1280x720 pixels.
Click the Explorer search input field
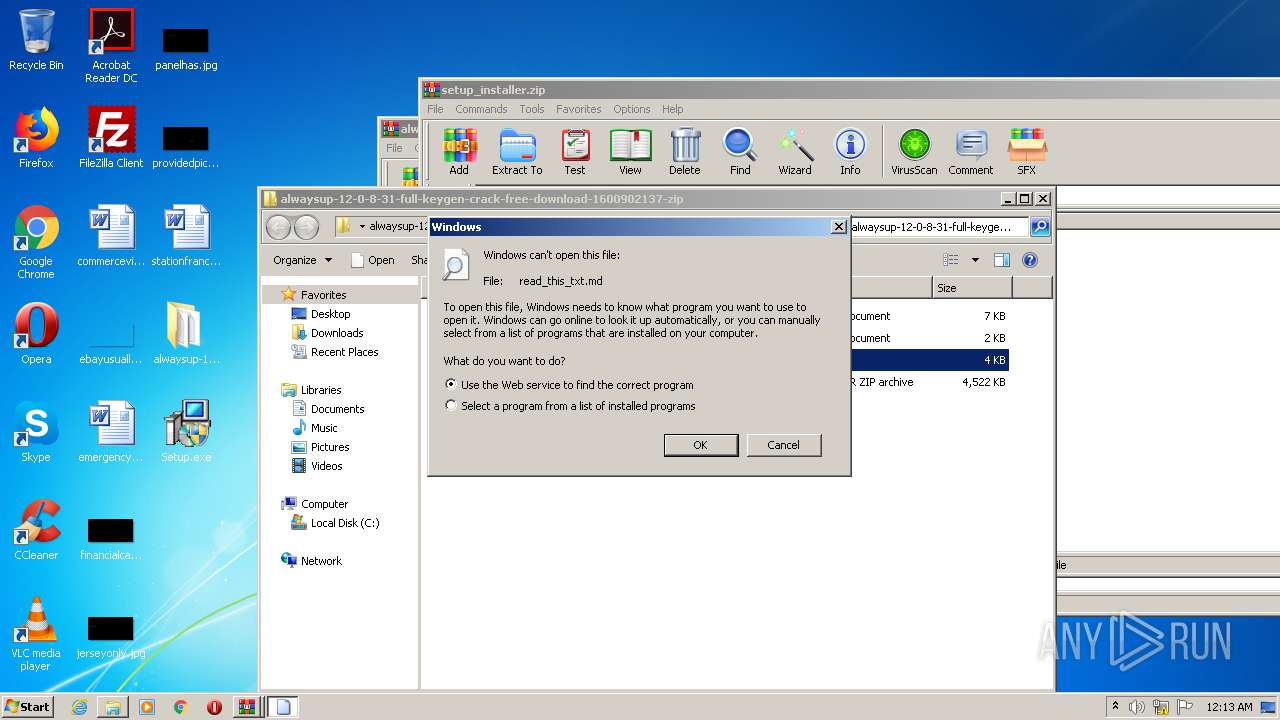(937, 227)
